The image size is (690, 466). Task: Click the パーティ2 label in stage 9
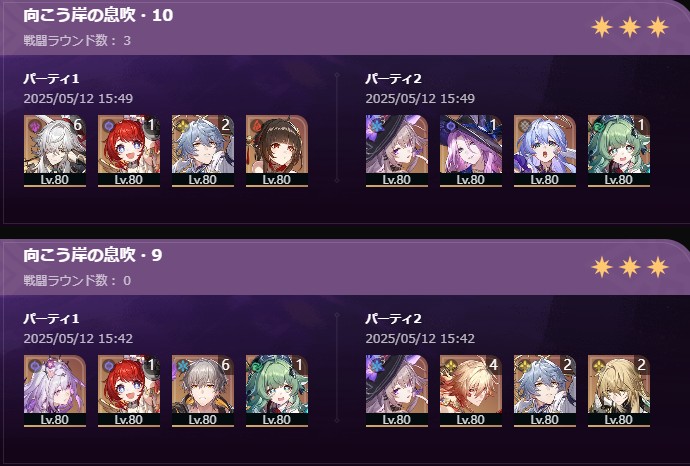[x=393, y=319]
